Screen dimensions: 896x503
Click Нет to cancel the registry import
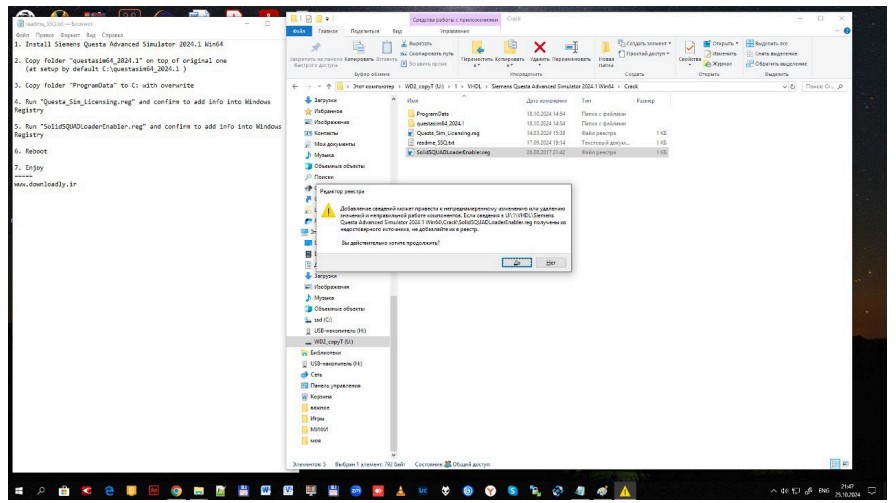click(550, 262)
